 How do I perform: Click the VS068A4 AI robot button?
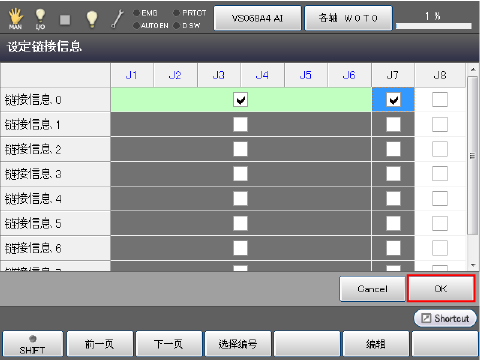click(x=257, y=18)
